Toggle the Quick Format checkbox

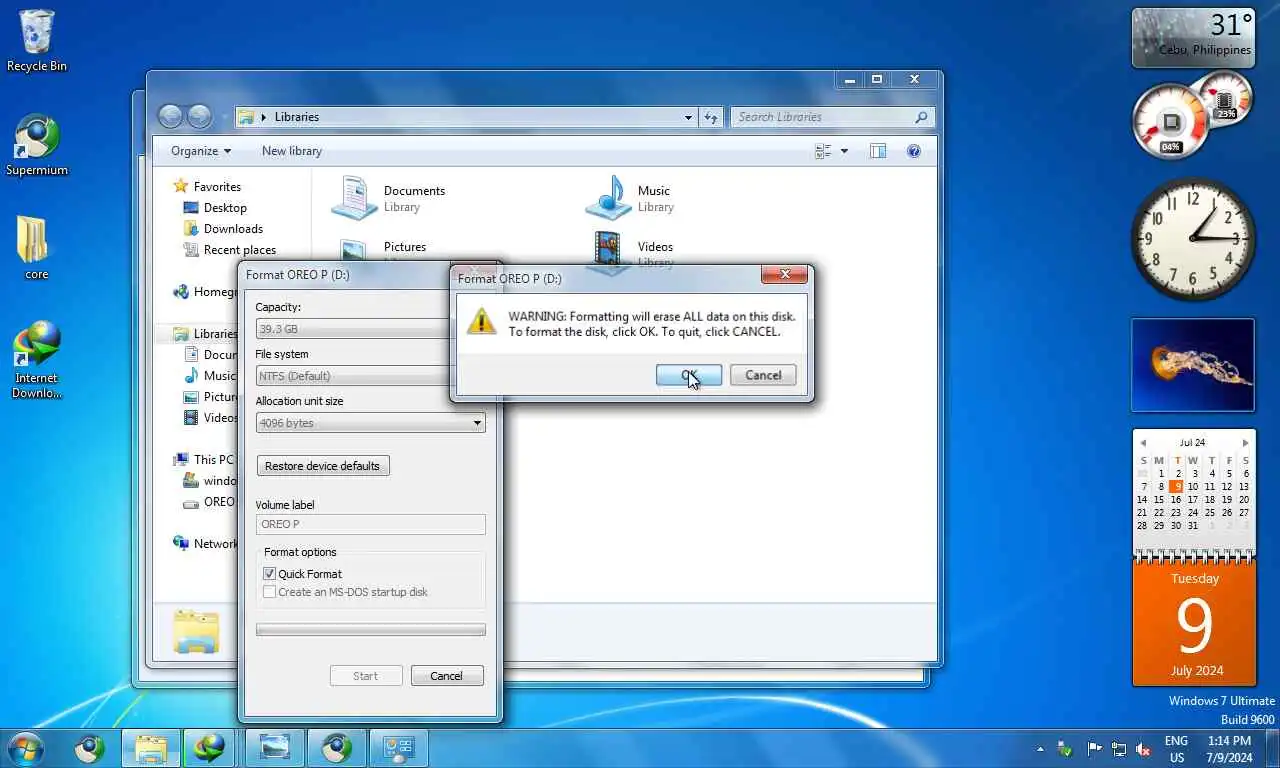(269, 574)
